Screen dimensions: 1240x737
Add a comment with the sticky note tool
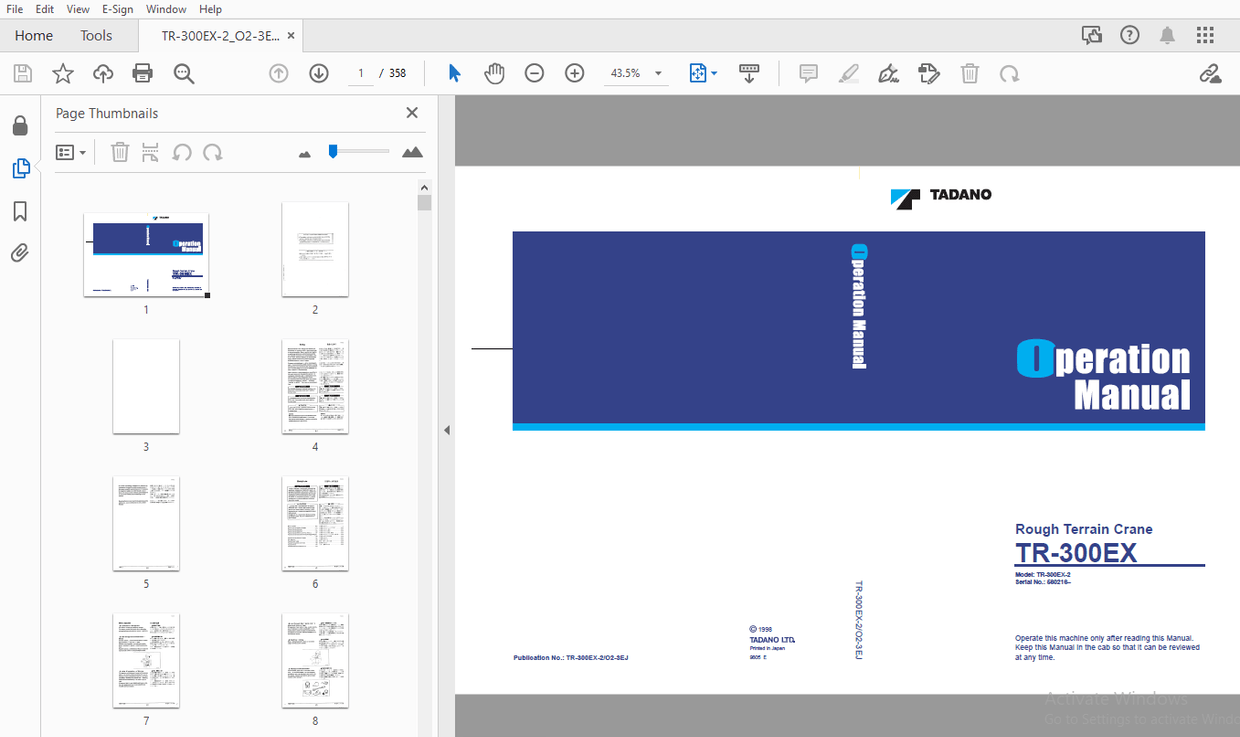point(807,73)
